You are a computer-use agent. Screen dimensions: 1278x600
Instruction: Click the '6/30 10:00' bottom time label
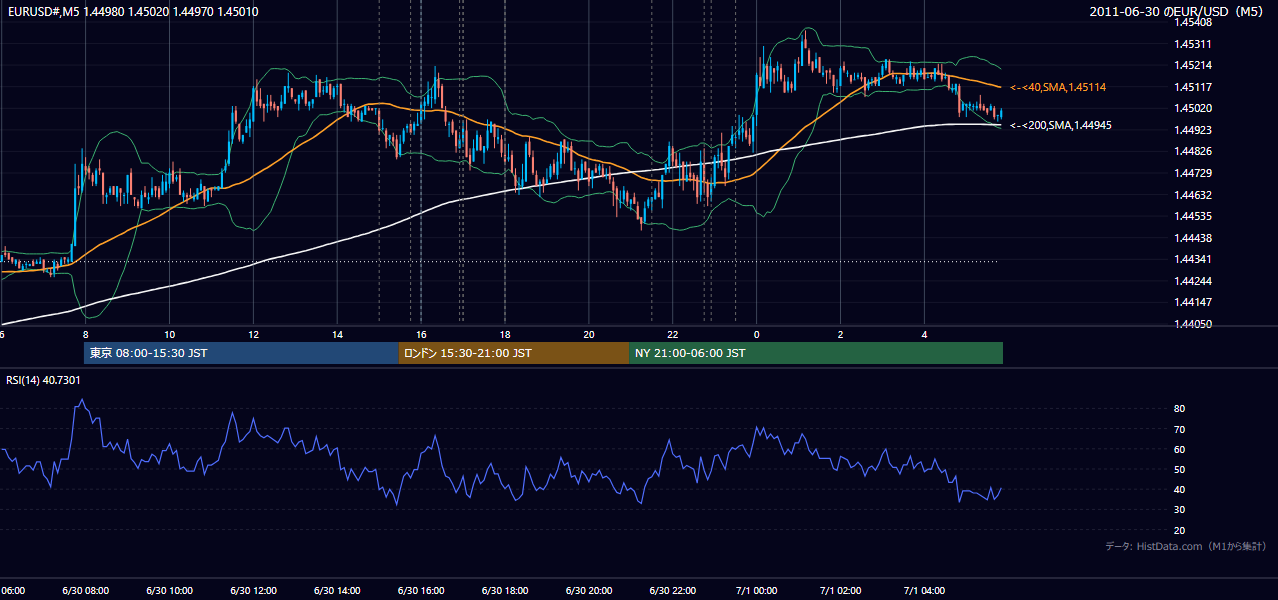pyautogui.click(x=170, y=591)
